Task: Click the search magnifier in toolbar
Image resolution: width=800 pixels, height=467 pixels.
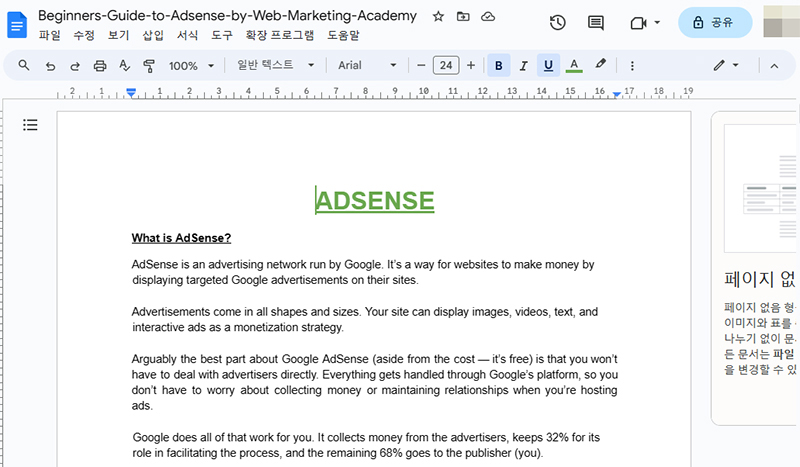Action: (x=23, y=65)
